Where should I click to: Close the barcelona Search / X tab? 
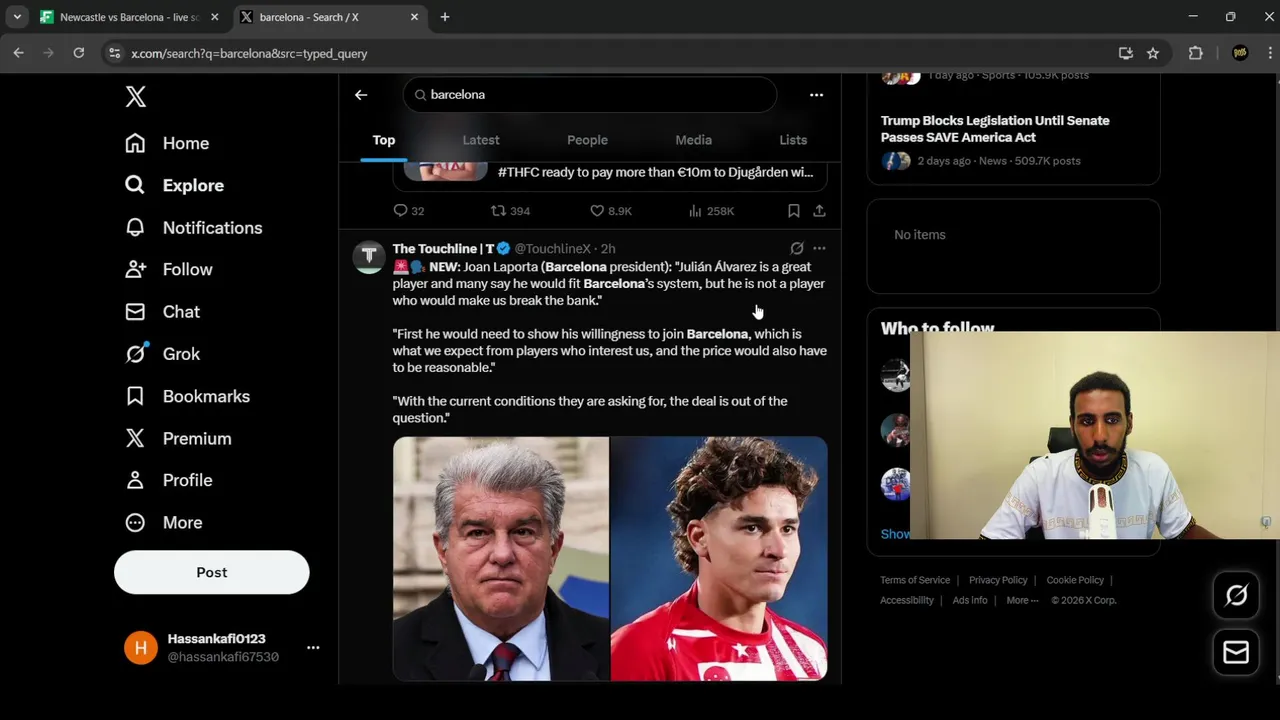pos(415,17)
